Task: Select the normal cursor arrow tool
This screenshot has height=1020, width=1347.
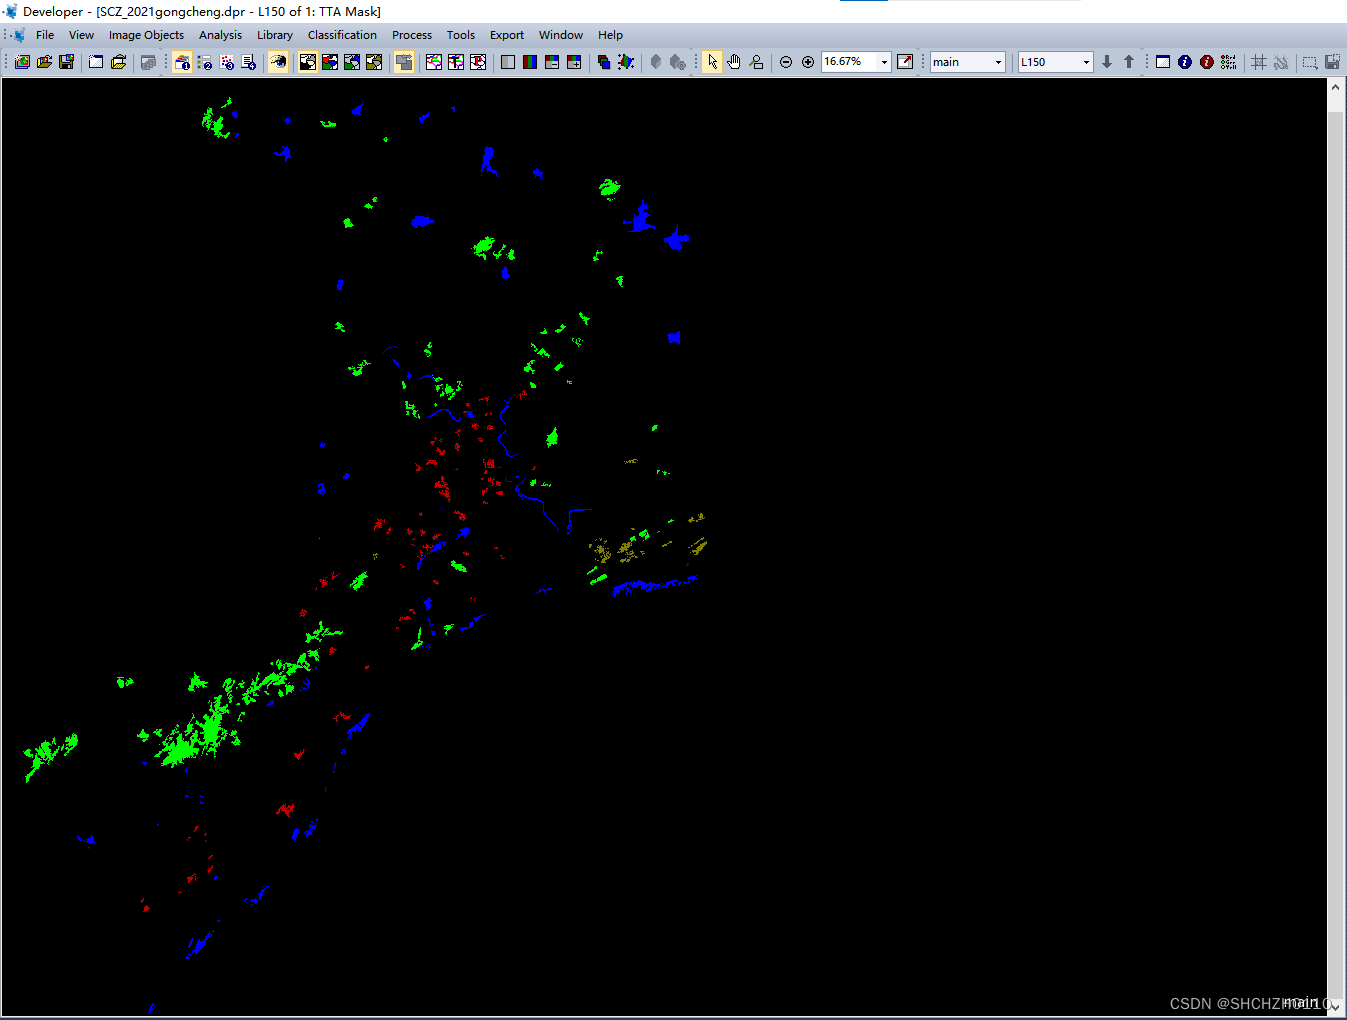Action: click(712, 62)
